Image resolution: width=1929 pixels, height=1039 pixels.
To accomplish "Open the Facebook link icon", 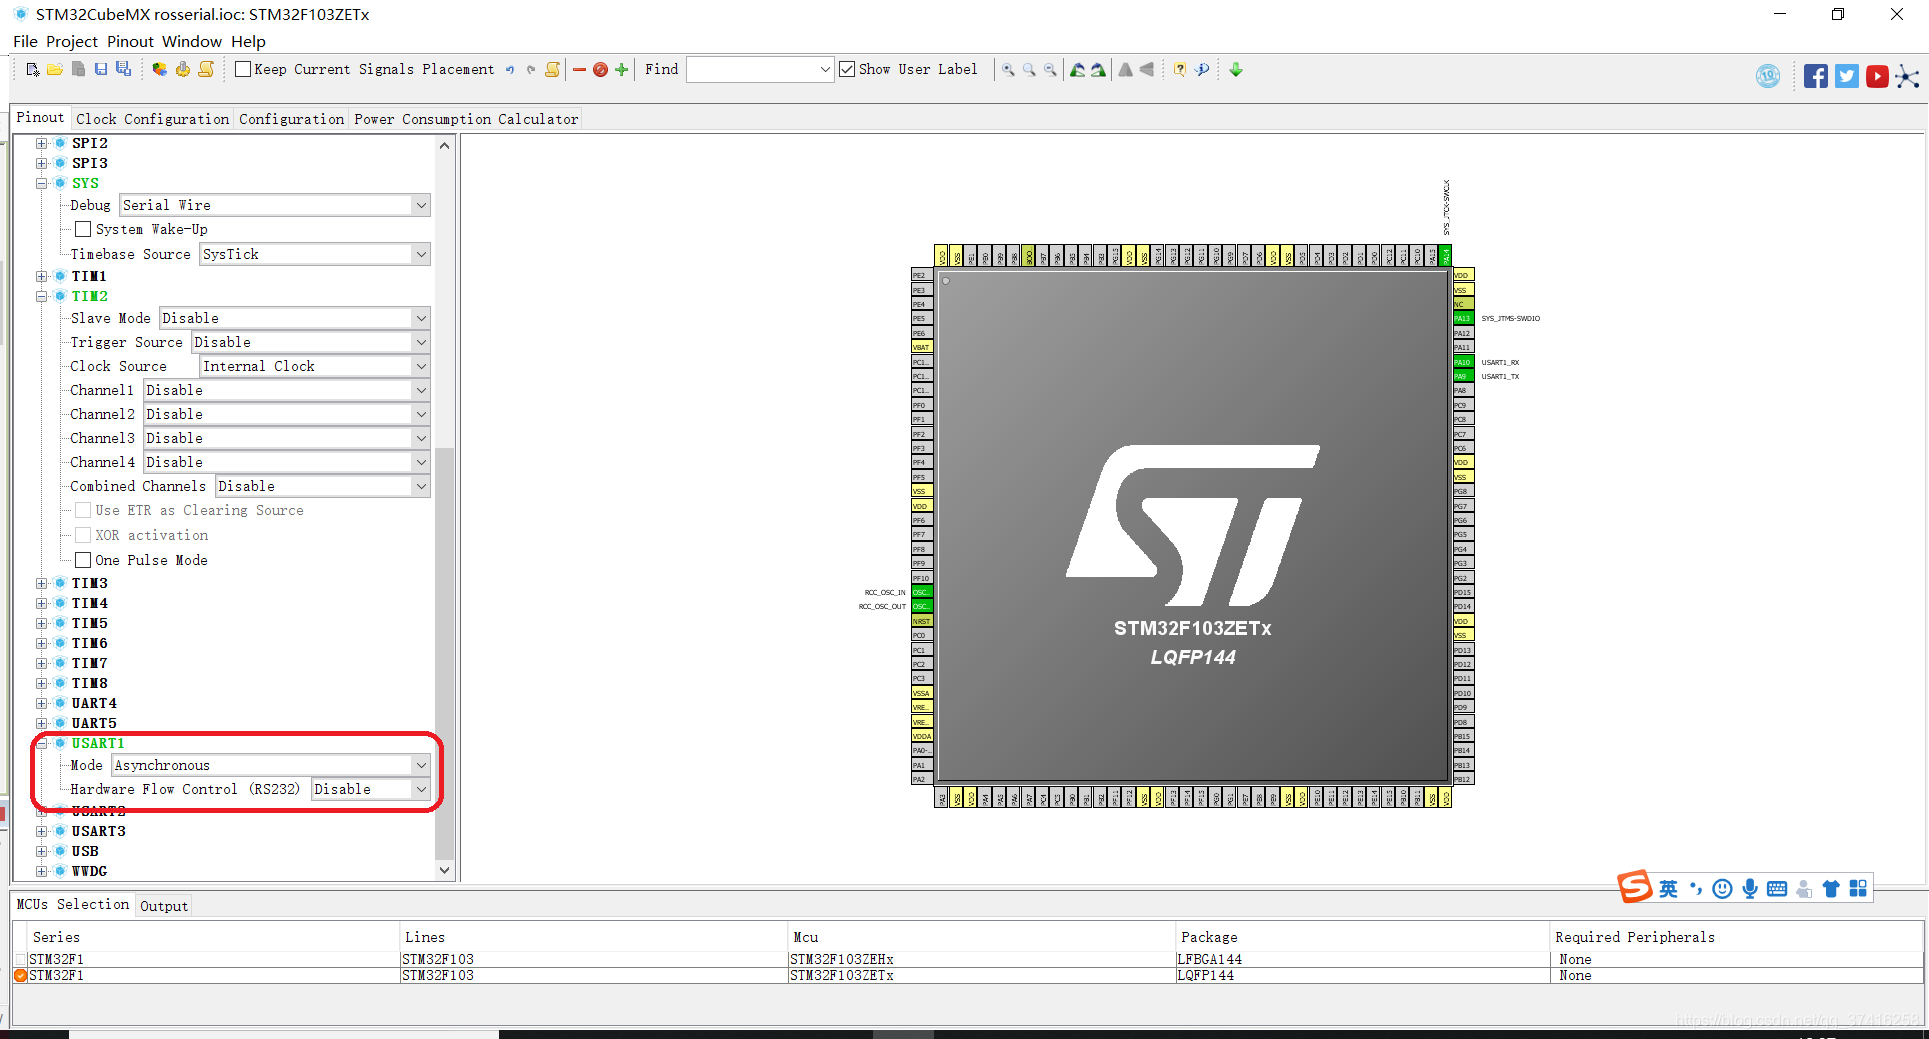I will click(1816, 76).
